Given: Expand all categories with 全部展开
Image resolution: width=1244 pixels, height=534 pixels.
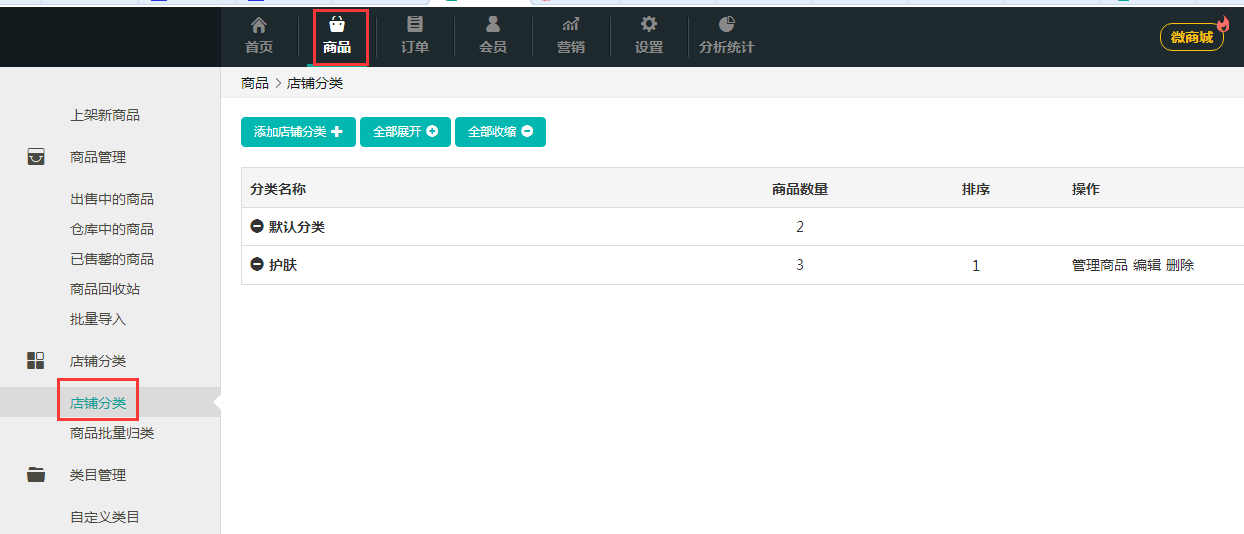Looking at the screenshot, I should 405,132.
